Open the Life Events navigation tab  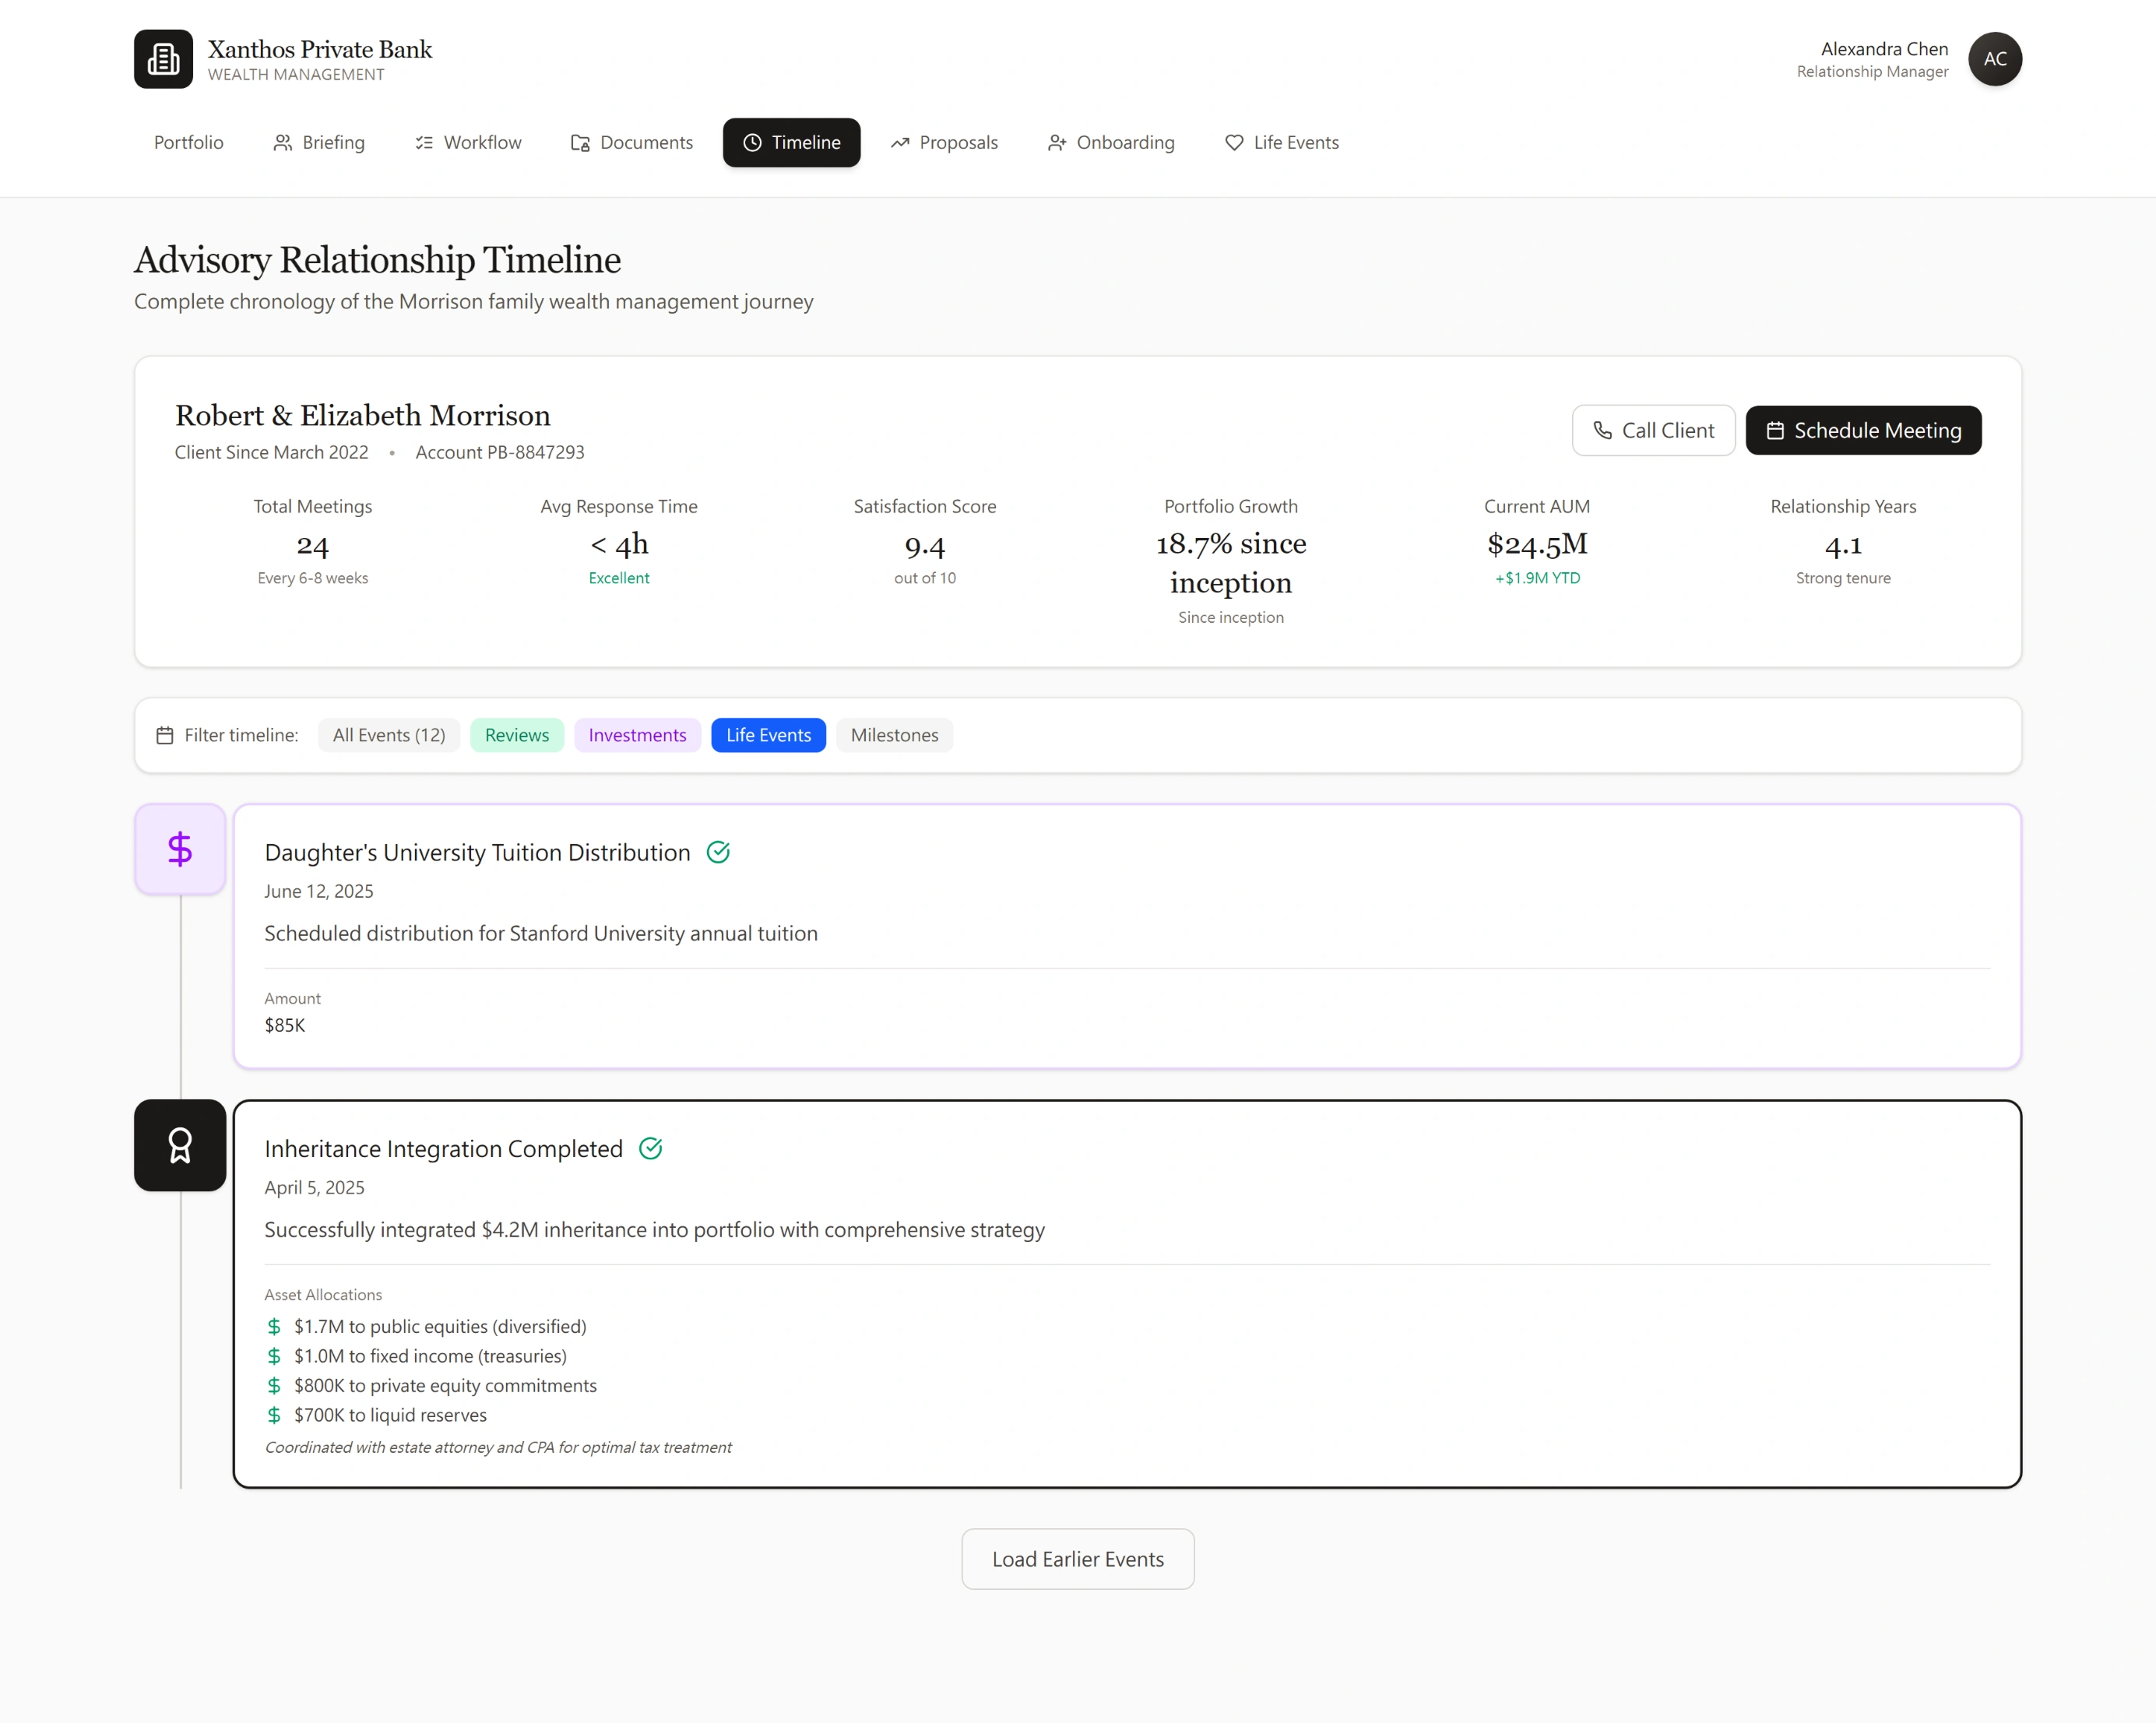point(1282,143)
